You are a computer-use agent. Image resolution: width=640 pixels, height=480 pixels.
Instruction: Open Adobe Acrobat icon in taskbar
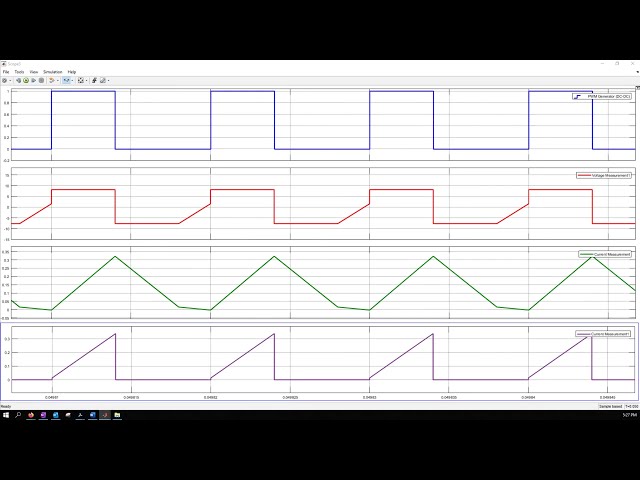80,415
